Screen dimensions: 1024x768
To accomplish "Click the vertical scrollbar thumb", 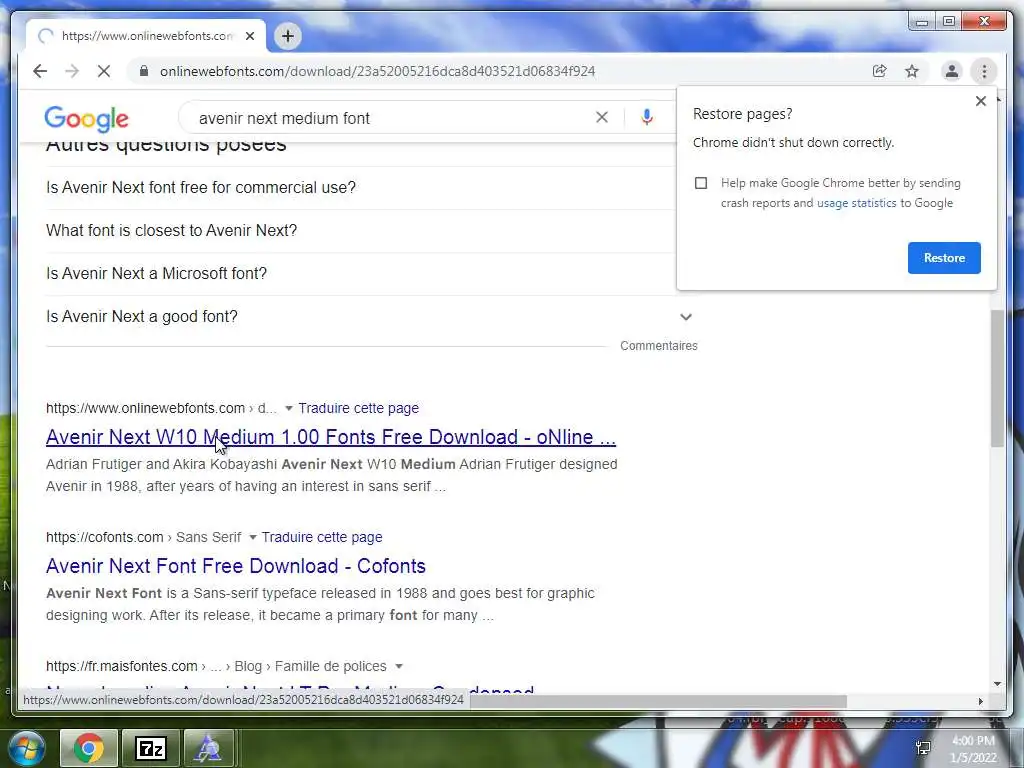I will click(997, 379).
